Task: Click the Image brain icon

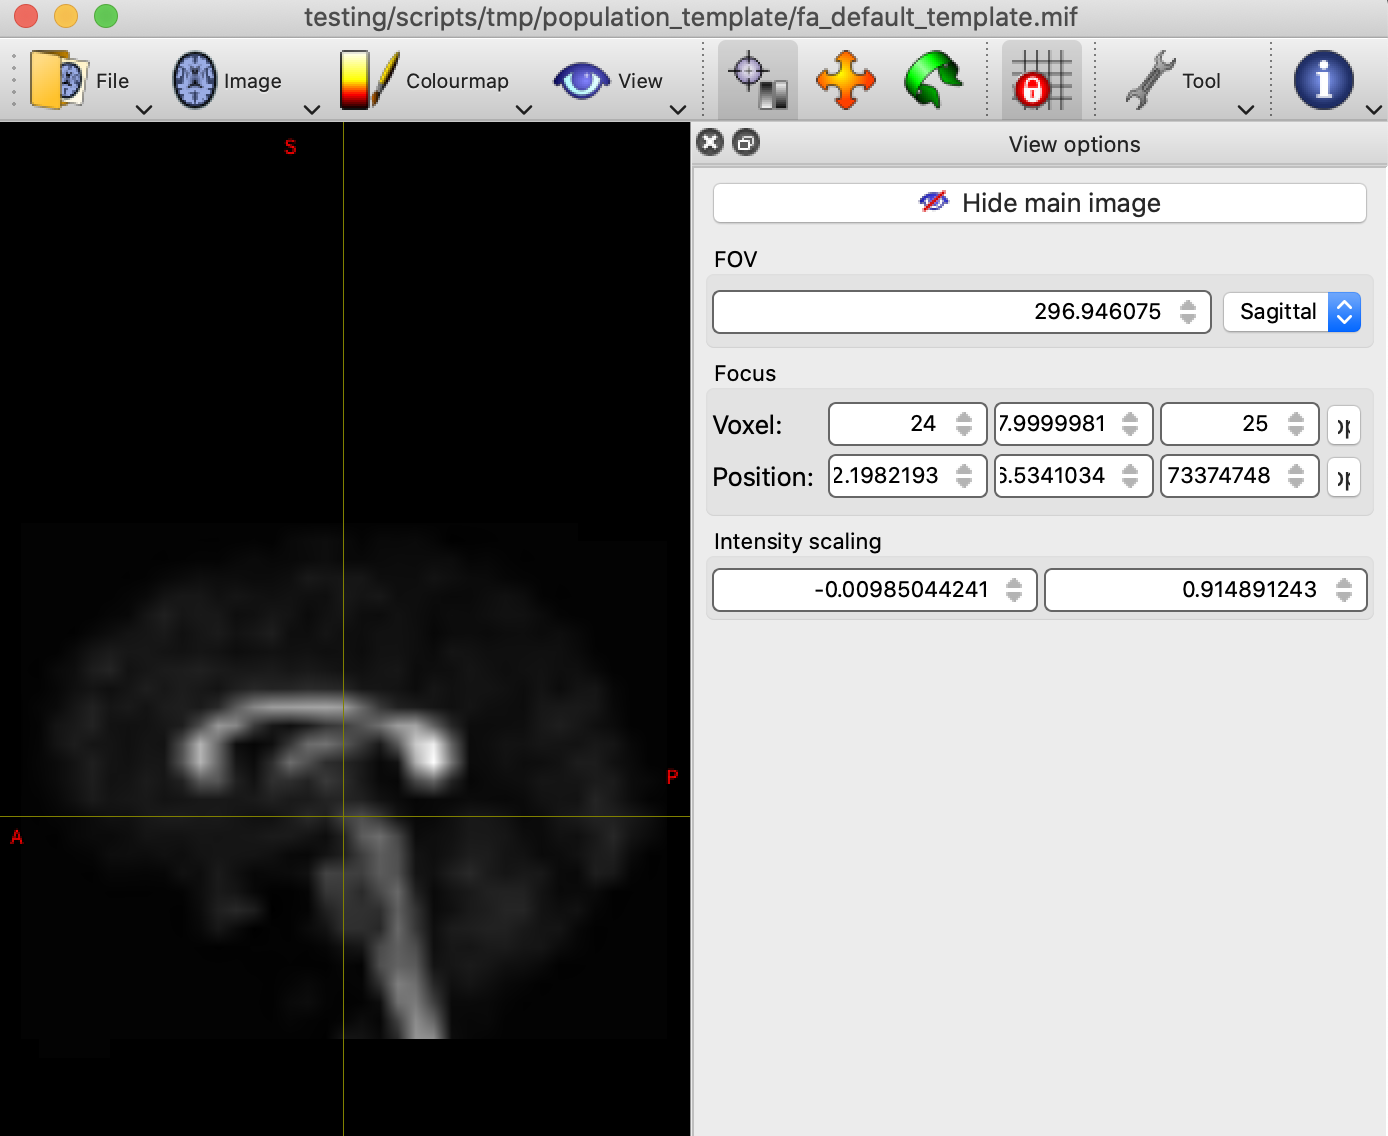Action: 195,80
